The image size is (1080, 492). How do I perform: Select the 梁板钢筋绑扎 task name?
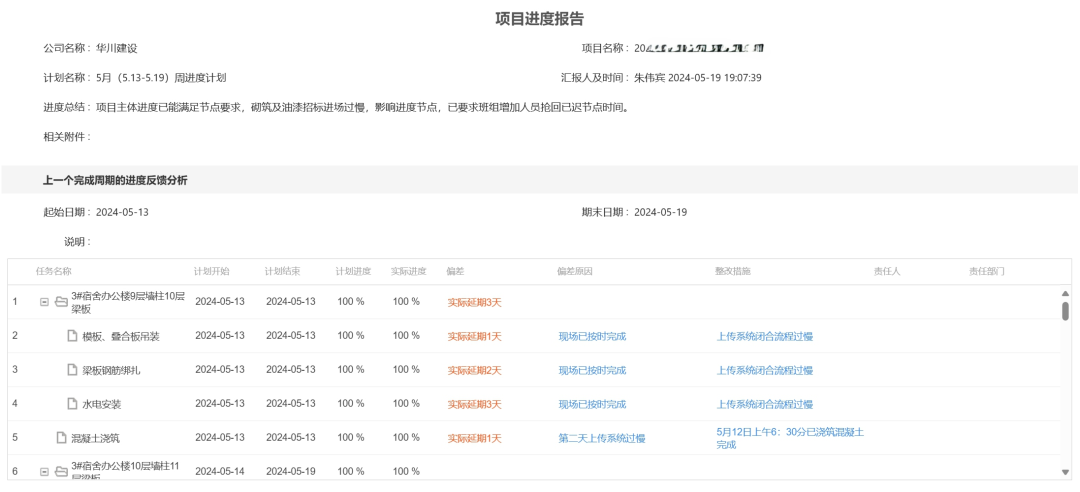(111, 370)
